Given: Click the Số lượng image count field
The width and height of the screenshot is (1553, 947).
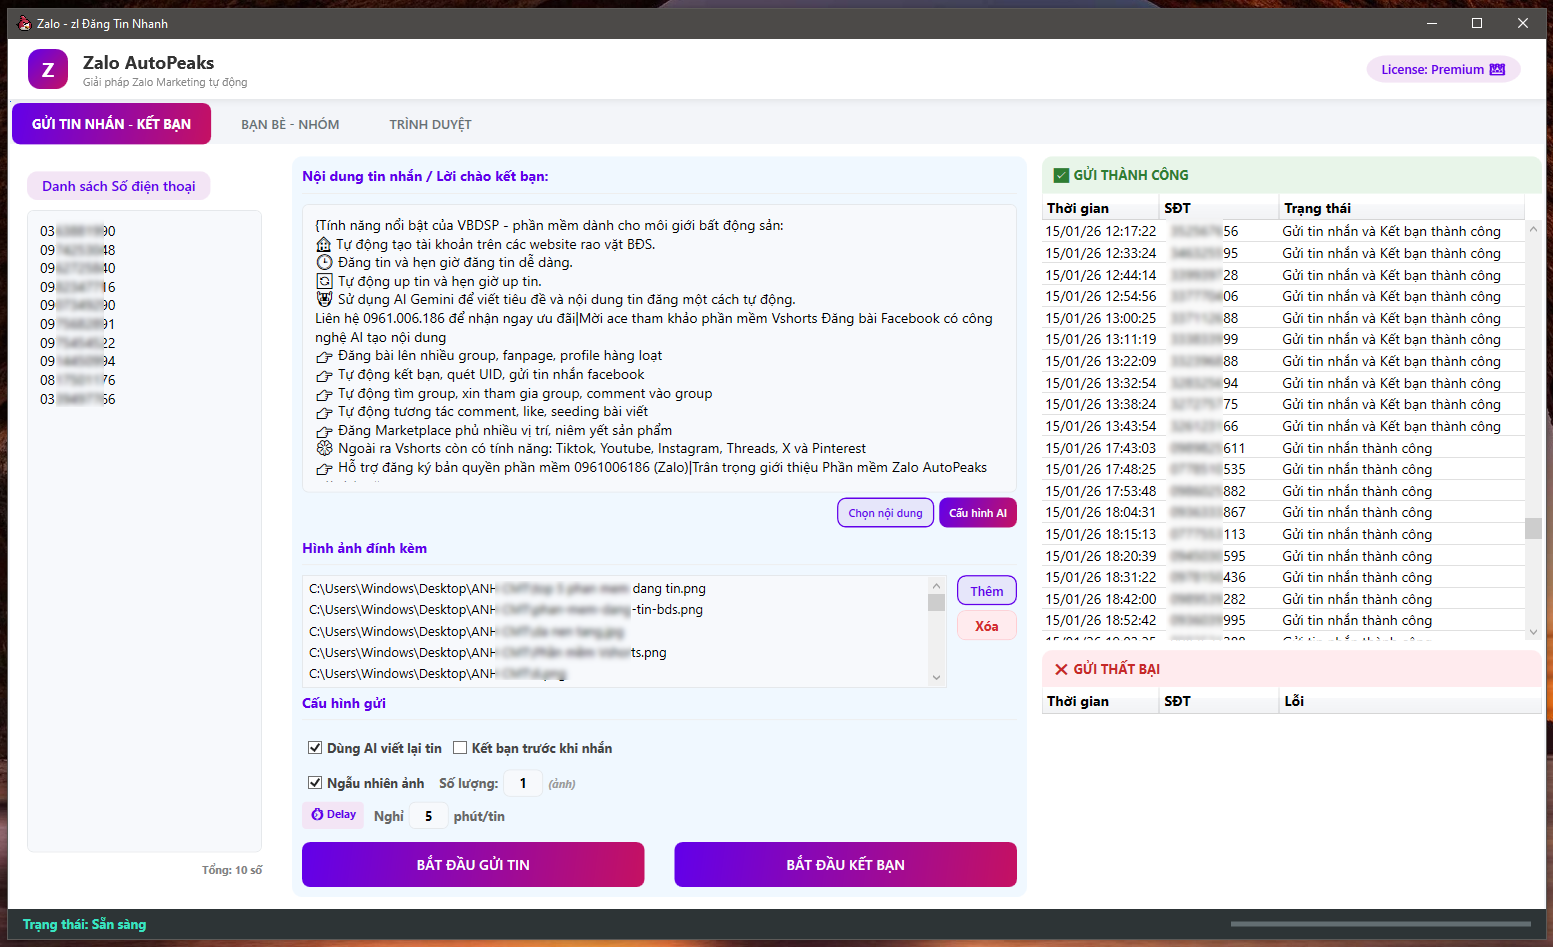Looking at the screenshot, I should [522, 784].
